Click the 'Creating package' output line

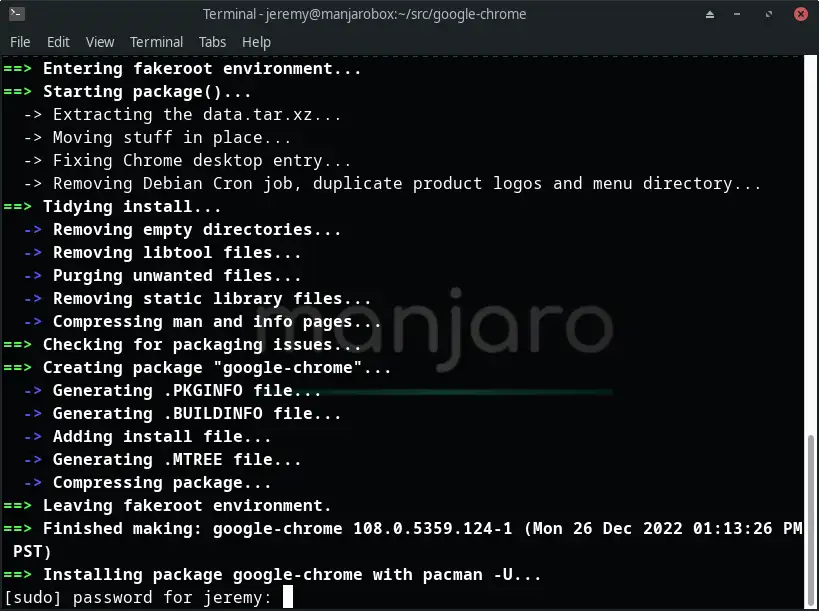[200, 367]
